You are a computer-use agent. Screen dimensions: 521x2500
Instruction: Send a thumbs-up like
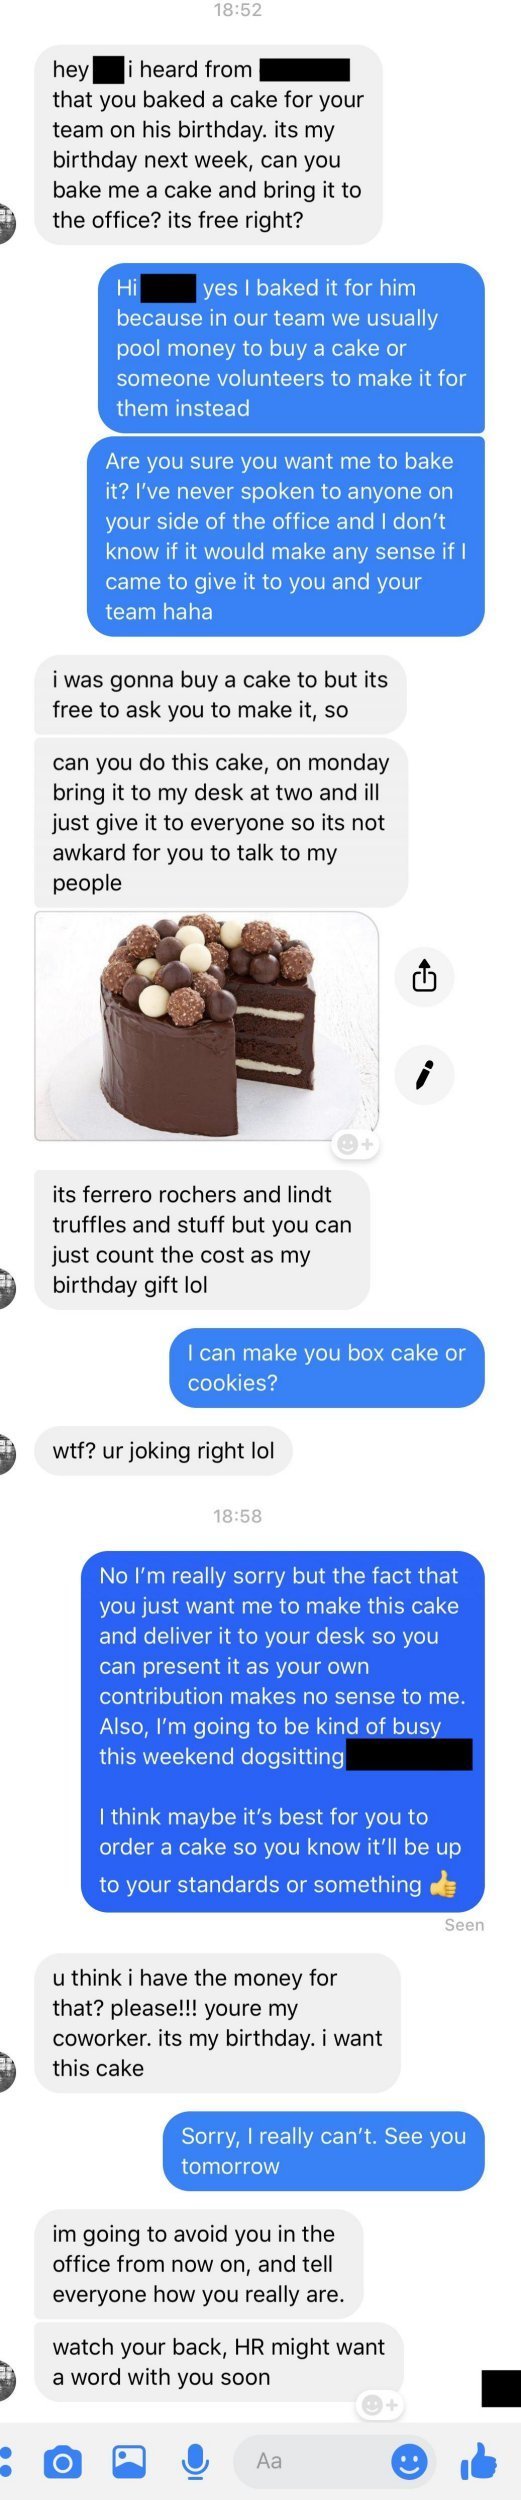[479, 2461]
